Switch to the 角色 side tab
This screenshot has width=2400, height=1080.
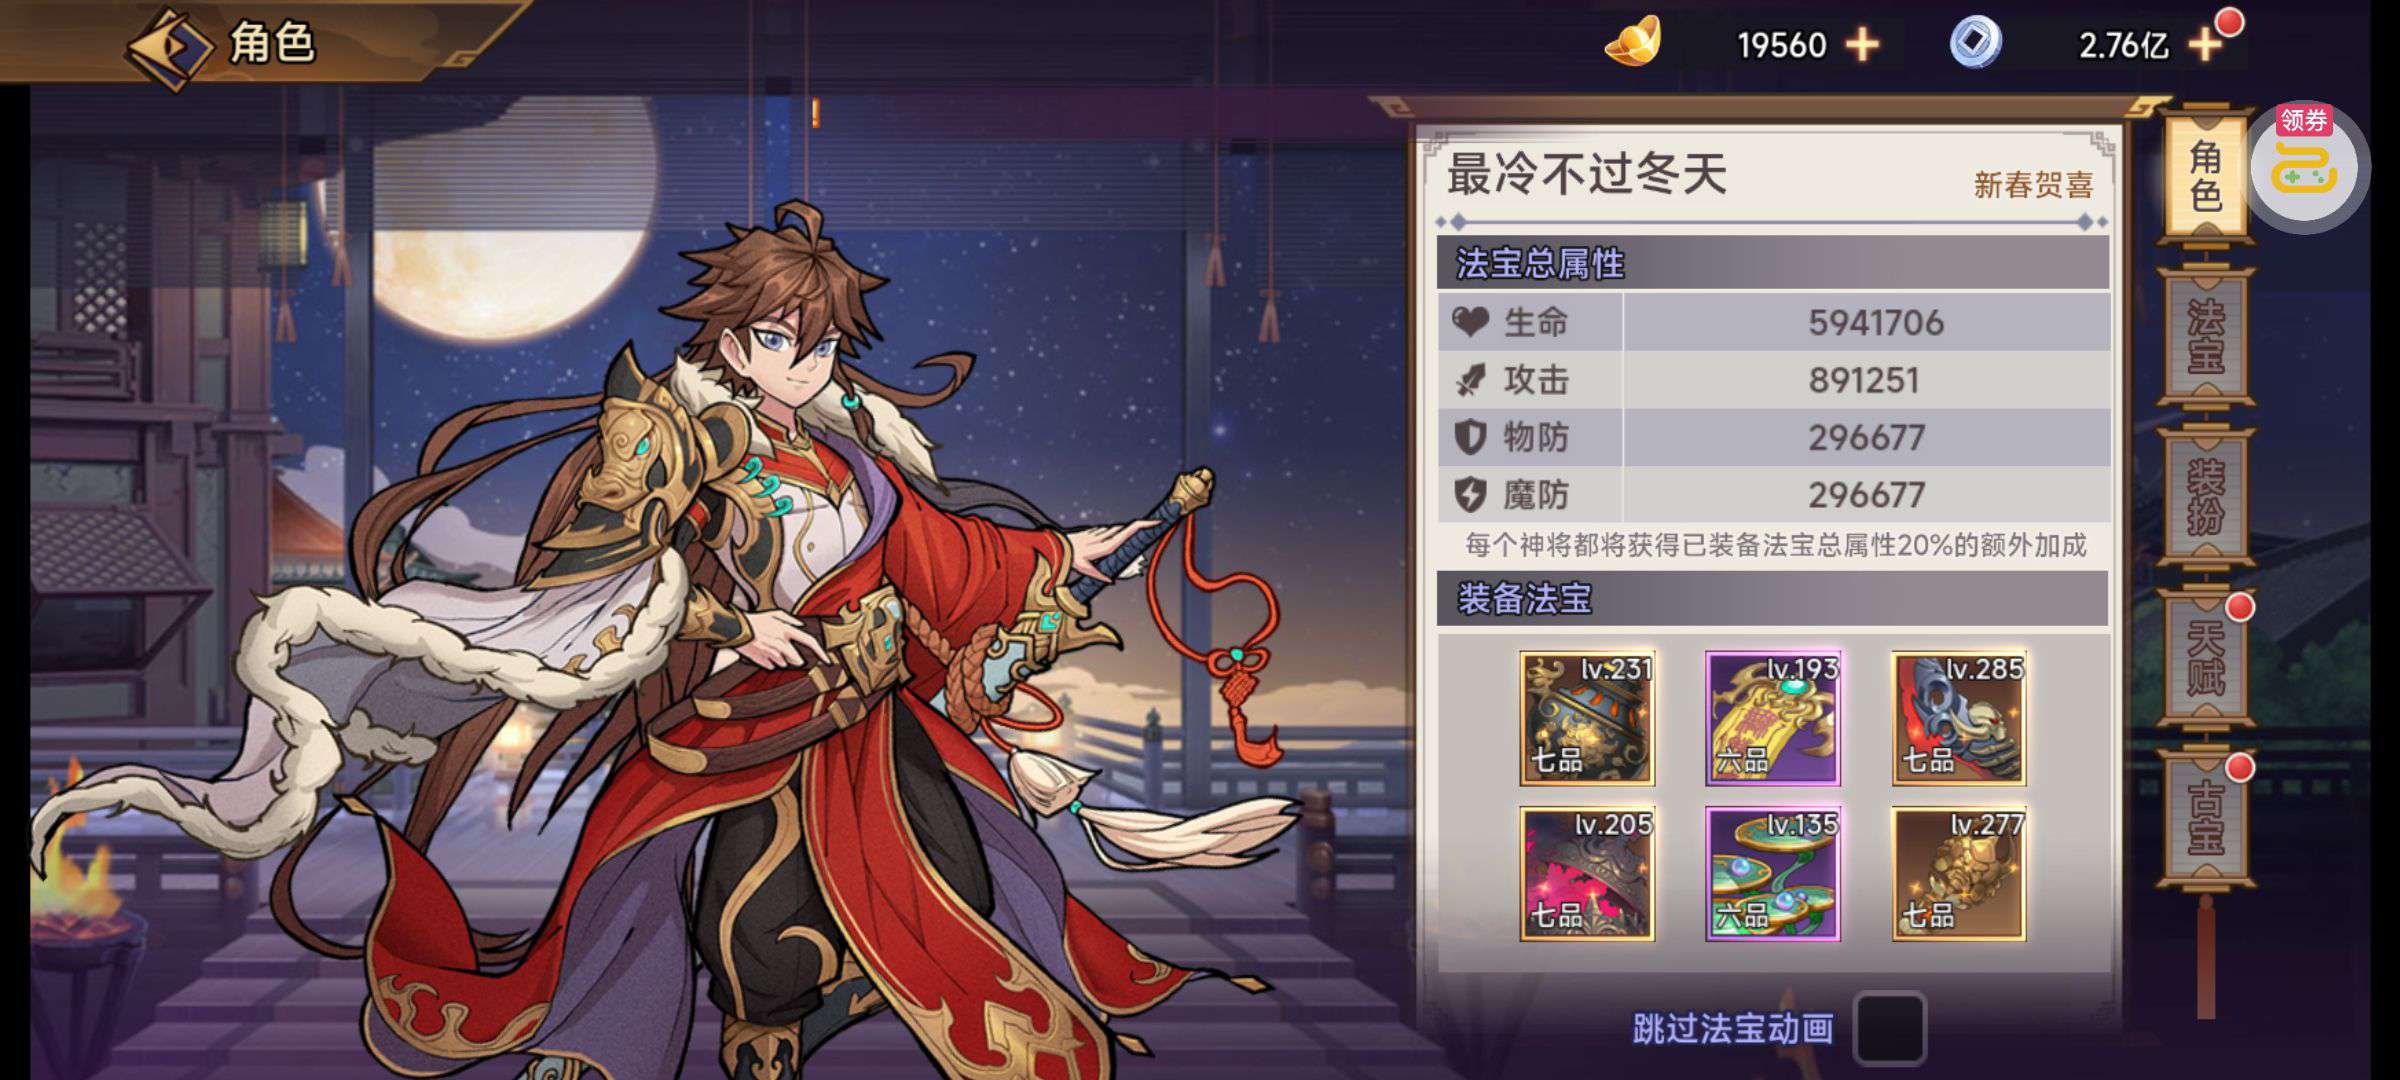point(2206,176)
